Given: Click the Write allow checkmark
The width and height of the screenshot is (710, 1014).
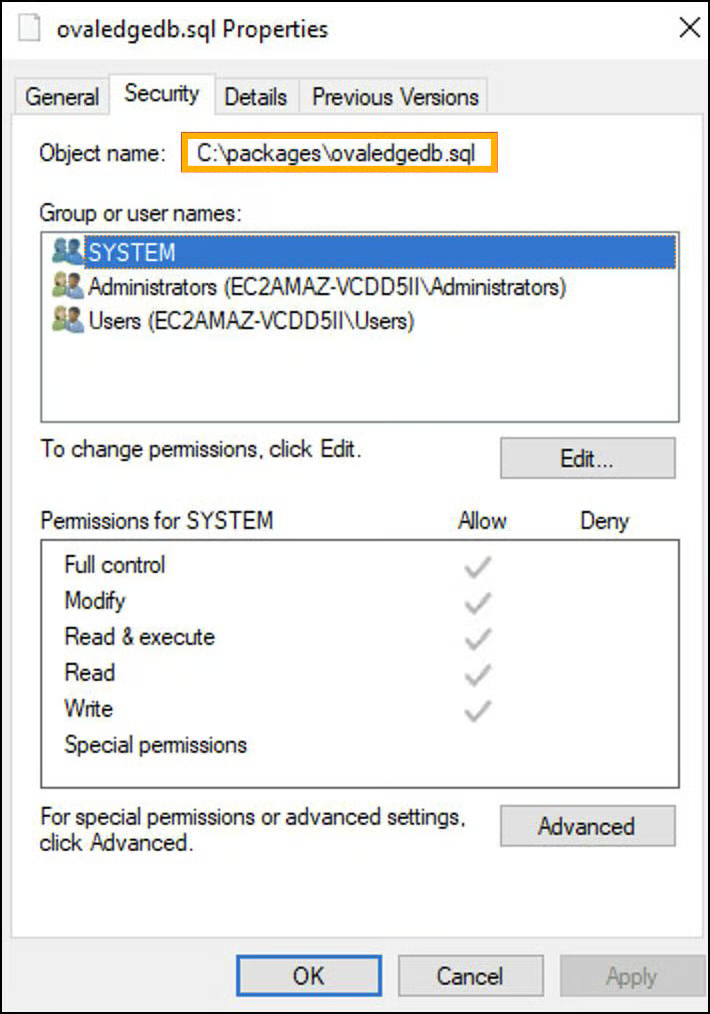Looking at the screenshot, I should click(x=478, y=711).
